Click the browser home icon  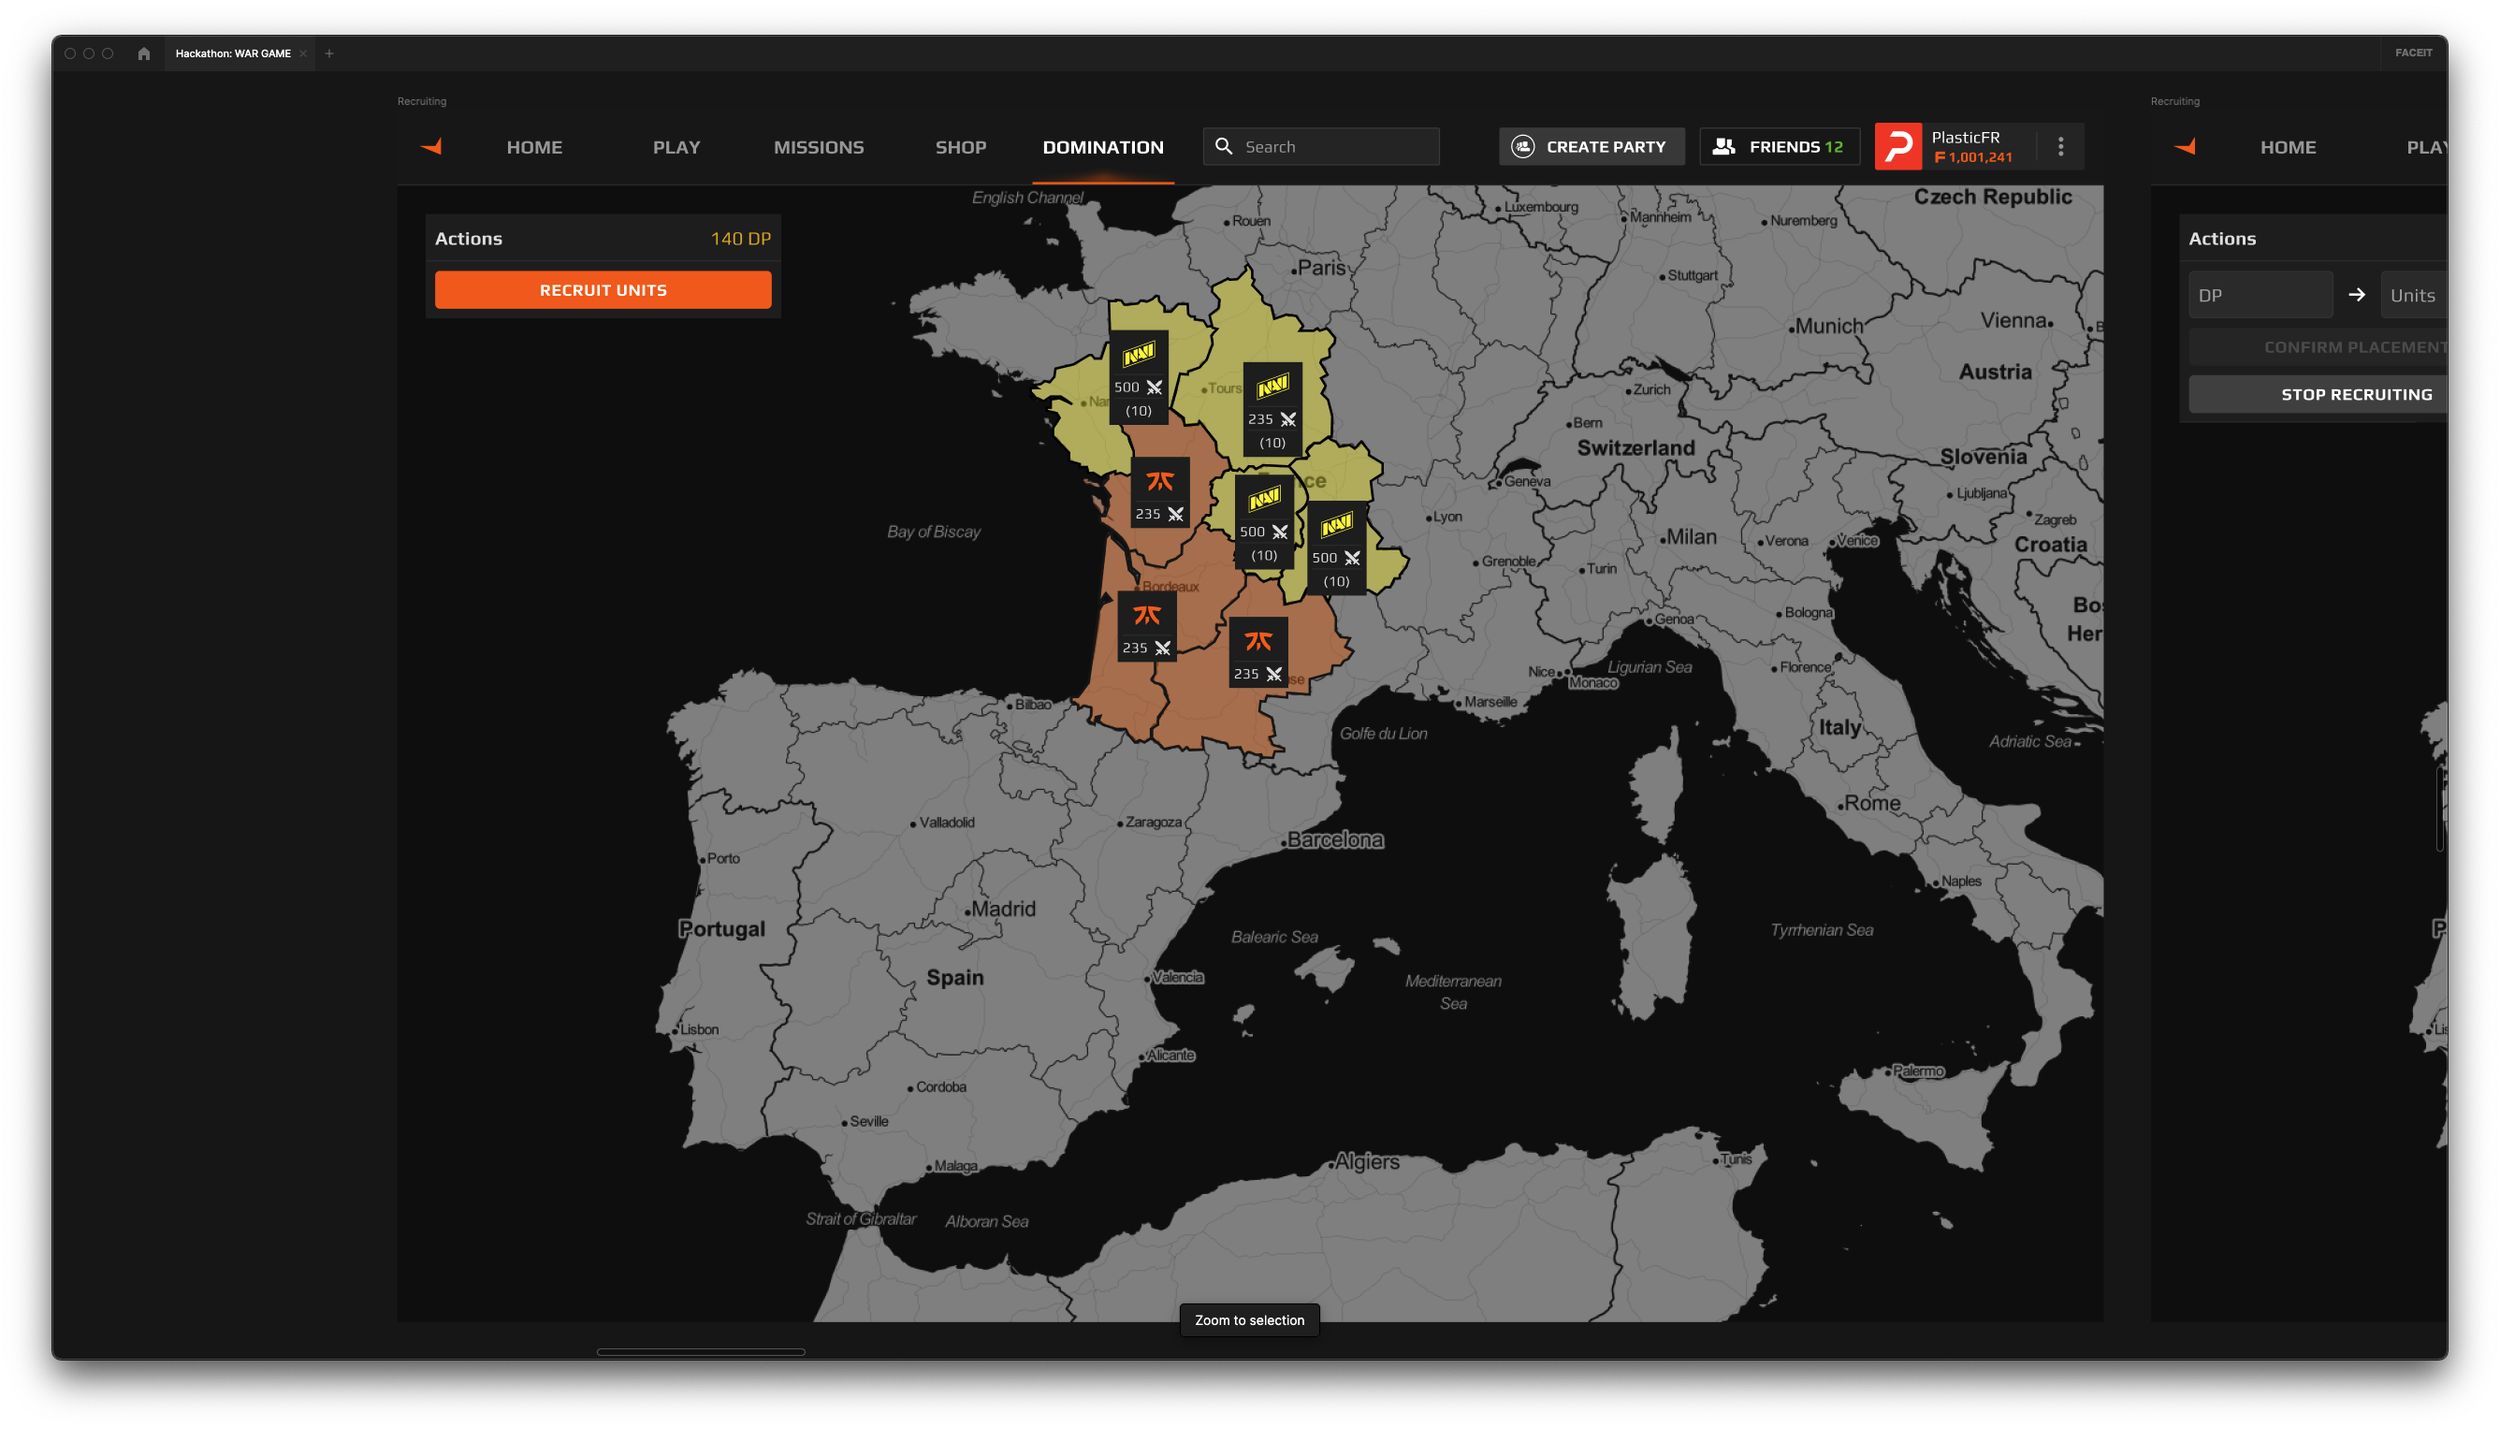(x=144, y=54)
